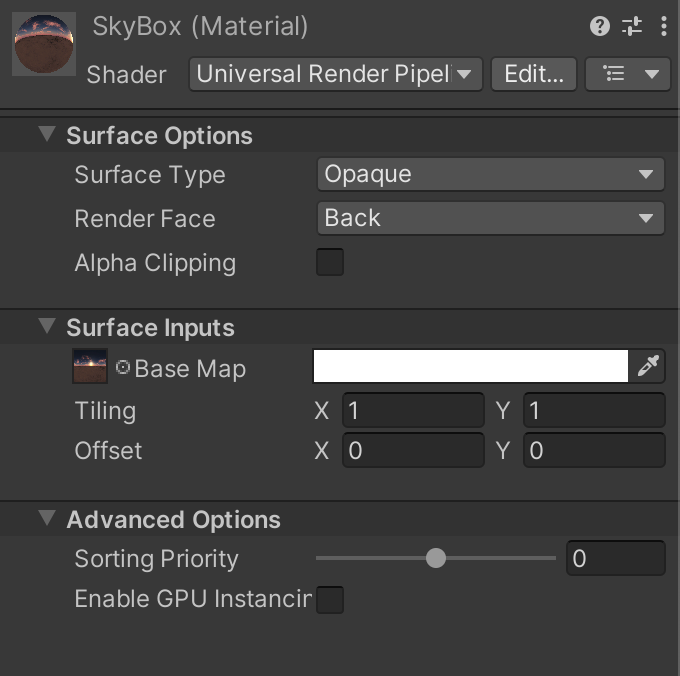The height and width of the screenshot is (676, 680).
Task: Click the Edit... shader button
Action: pyautogui.click(x=533, y=74)
